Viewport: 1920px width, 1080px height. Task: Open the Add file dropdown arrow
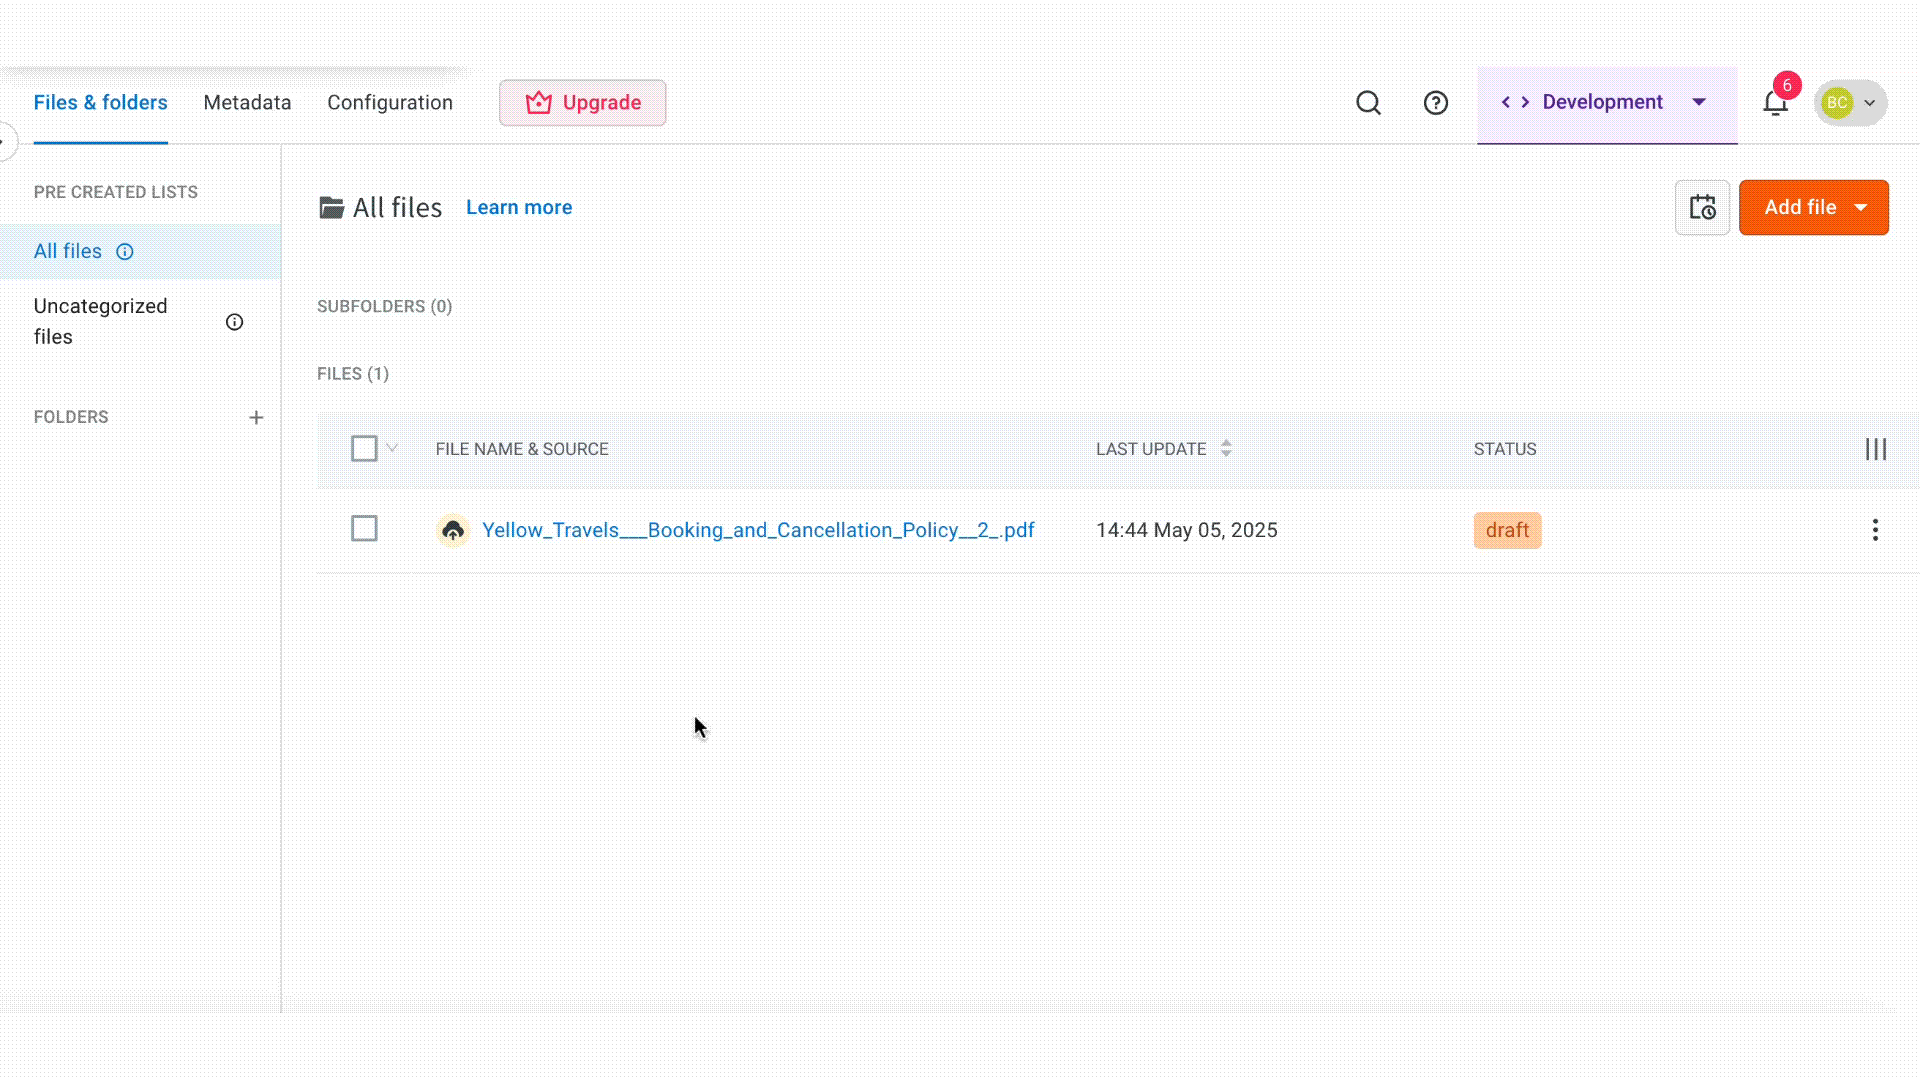[x=1861, y=208]
